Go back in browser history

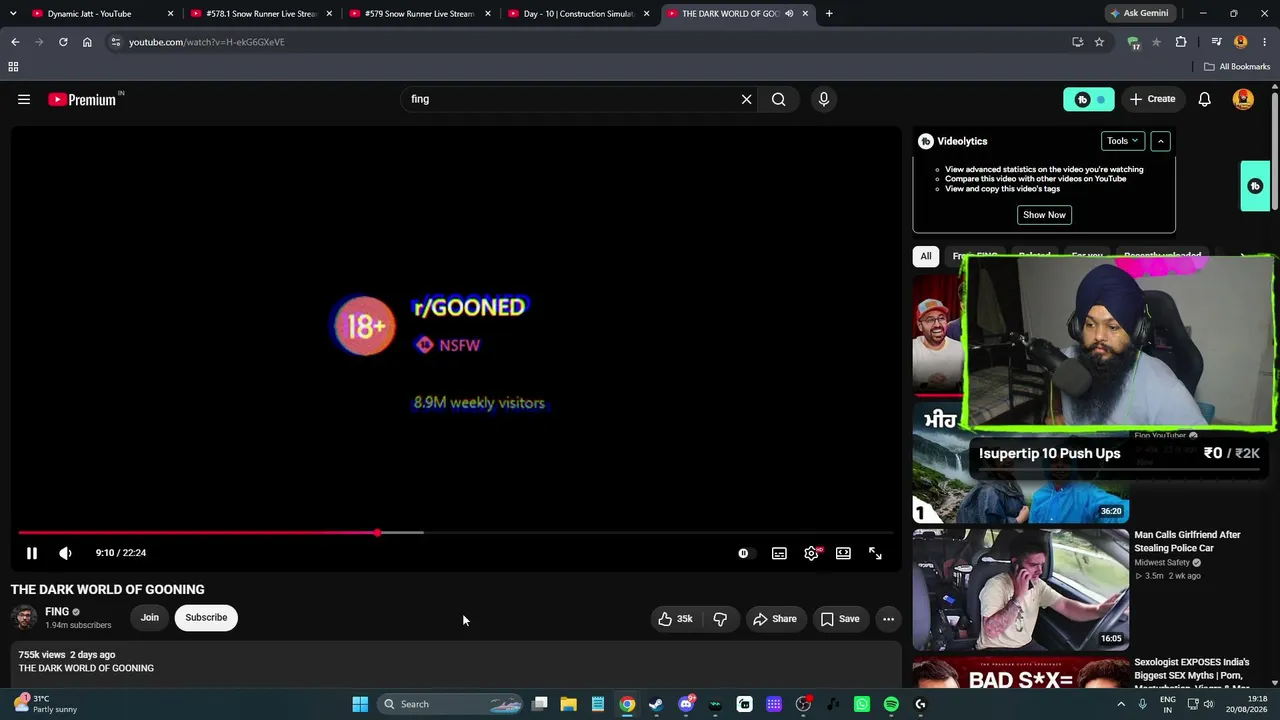click(x=15, y=42)
